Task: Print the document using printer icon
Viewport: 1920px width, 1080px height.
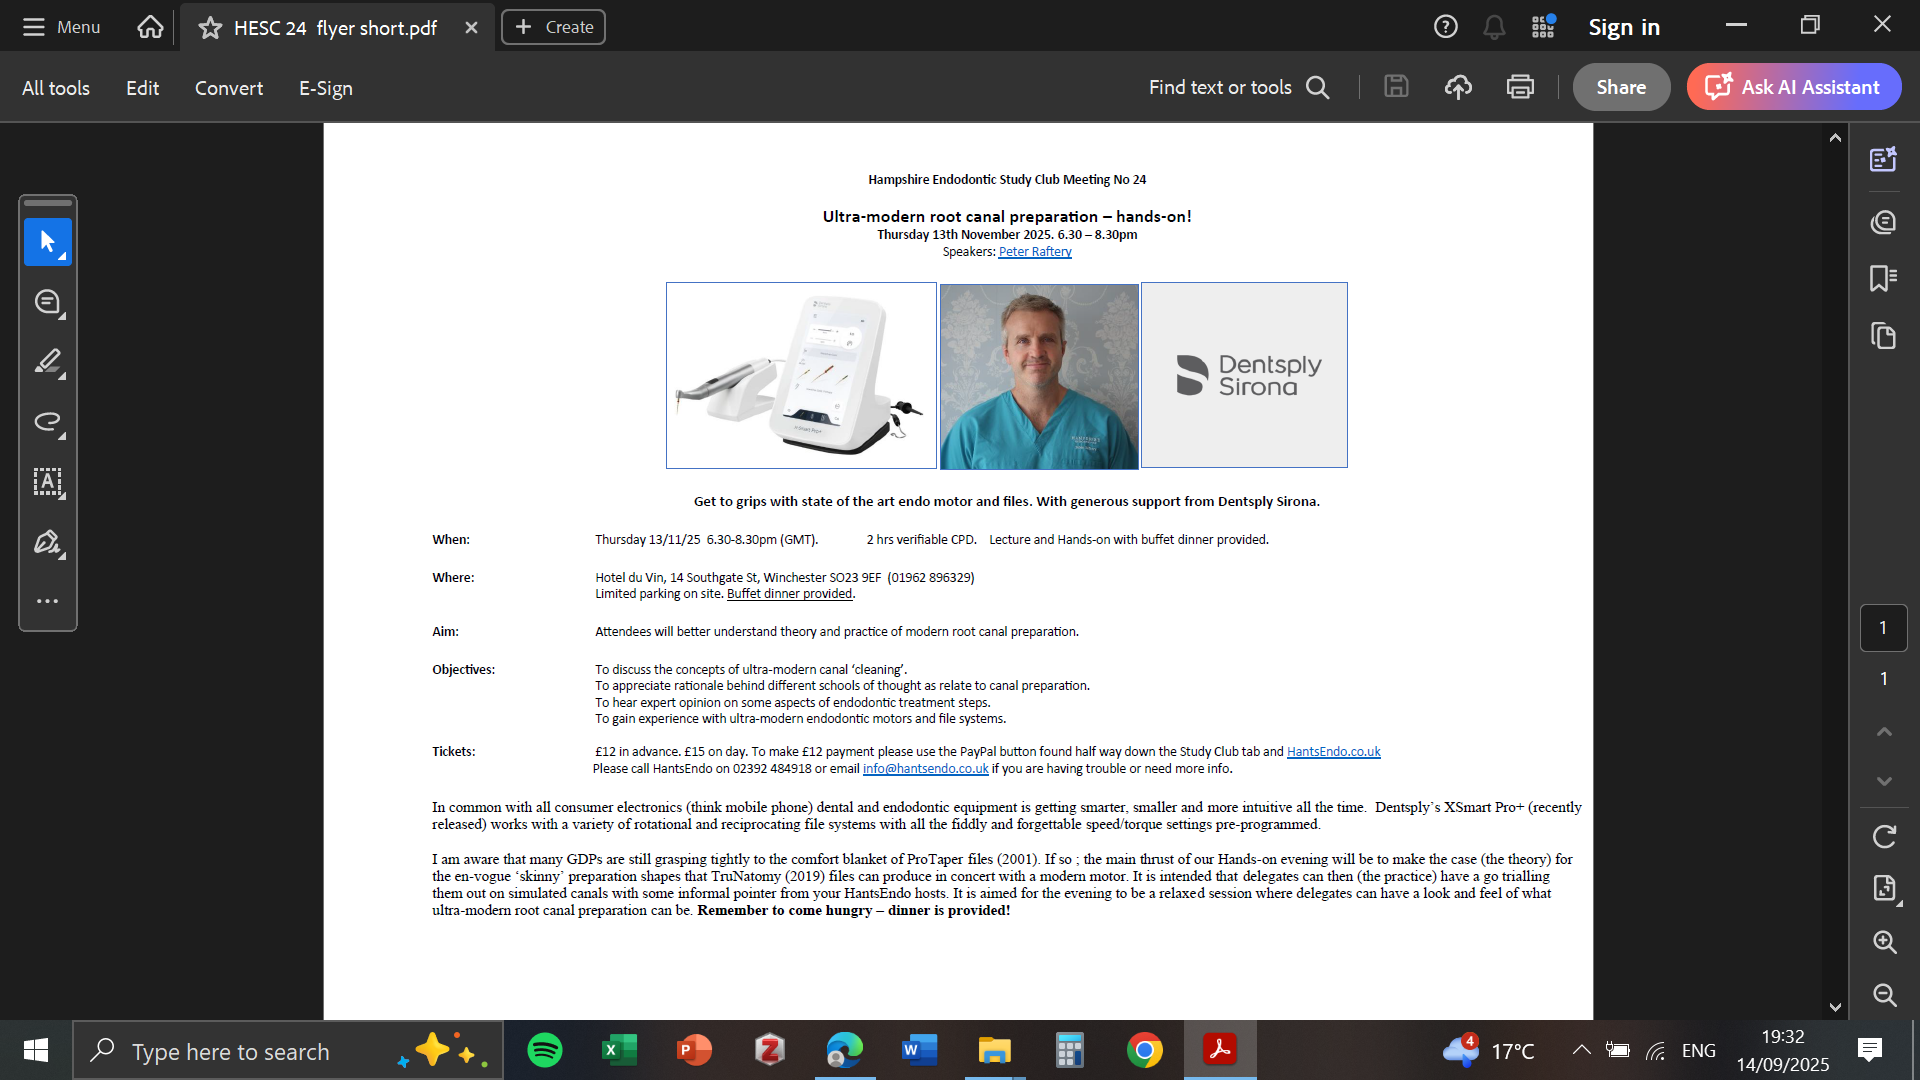Action: (x=1520, y=87)
